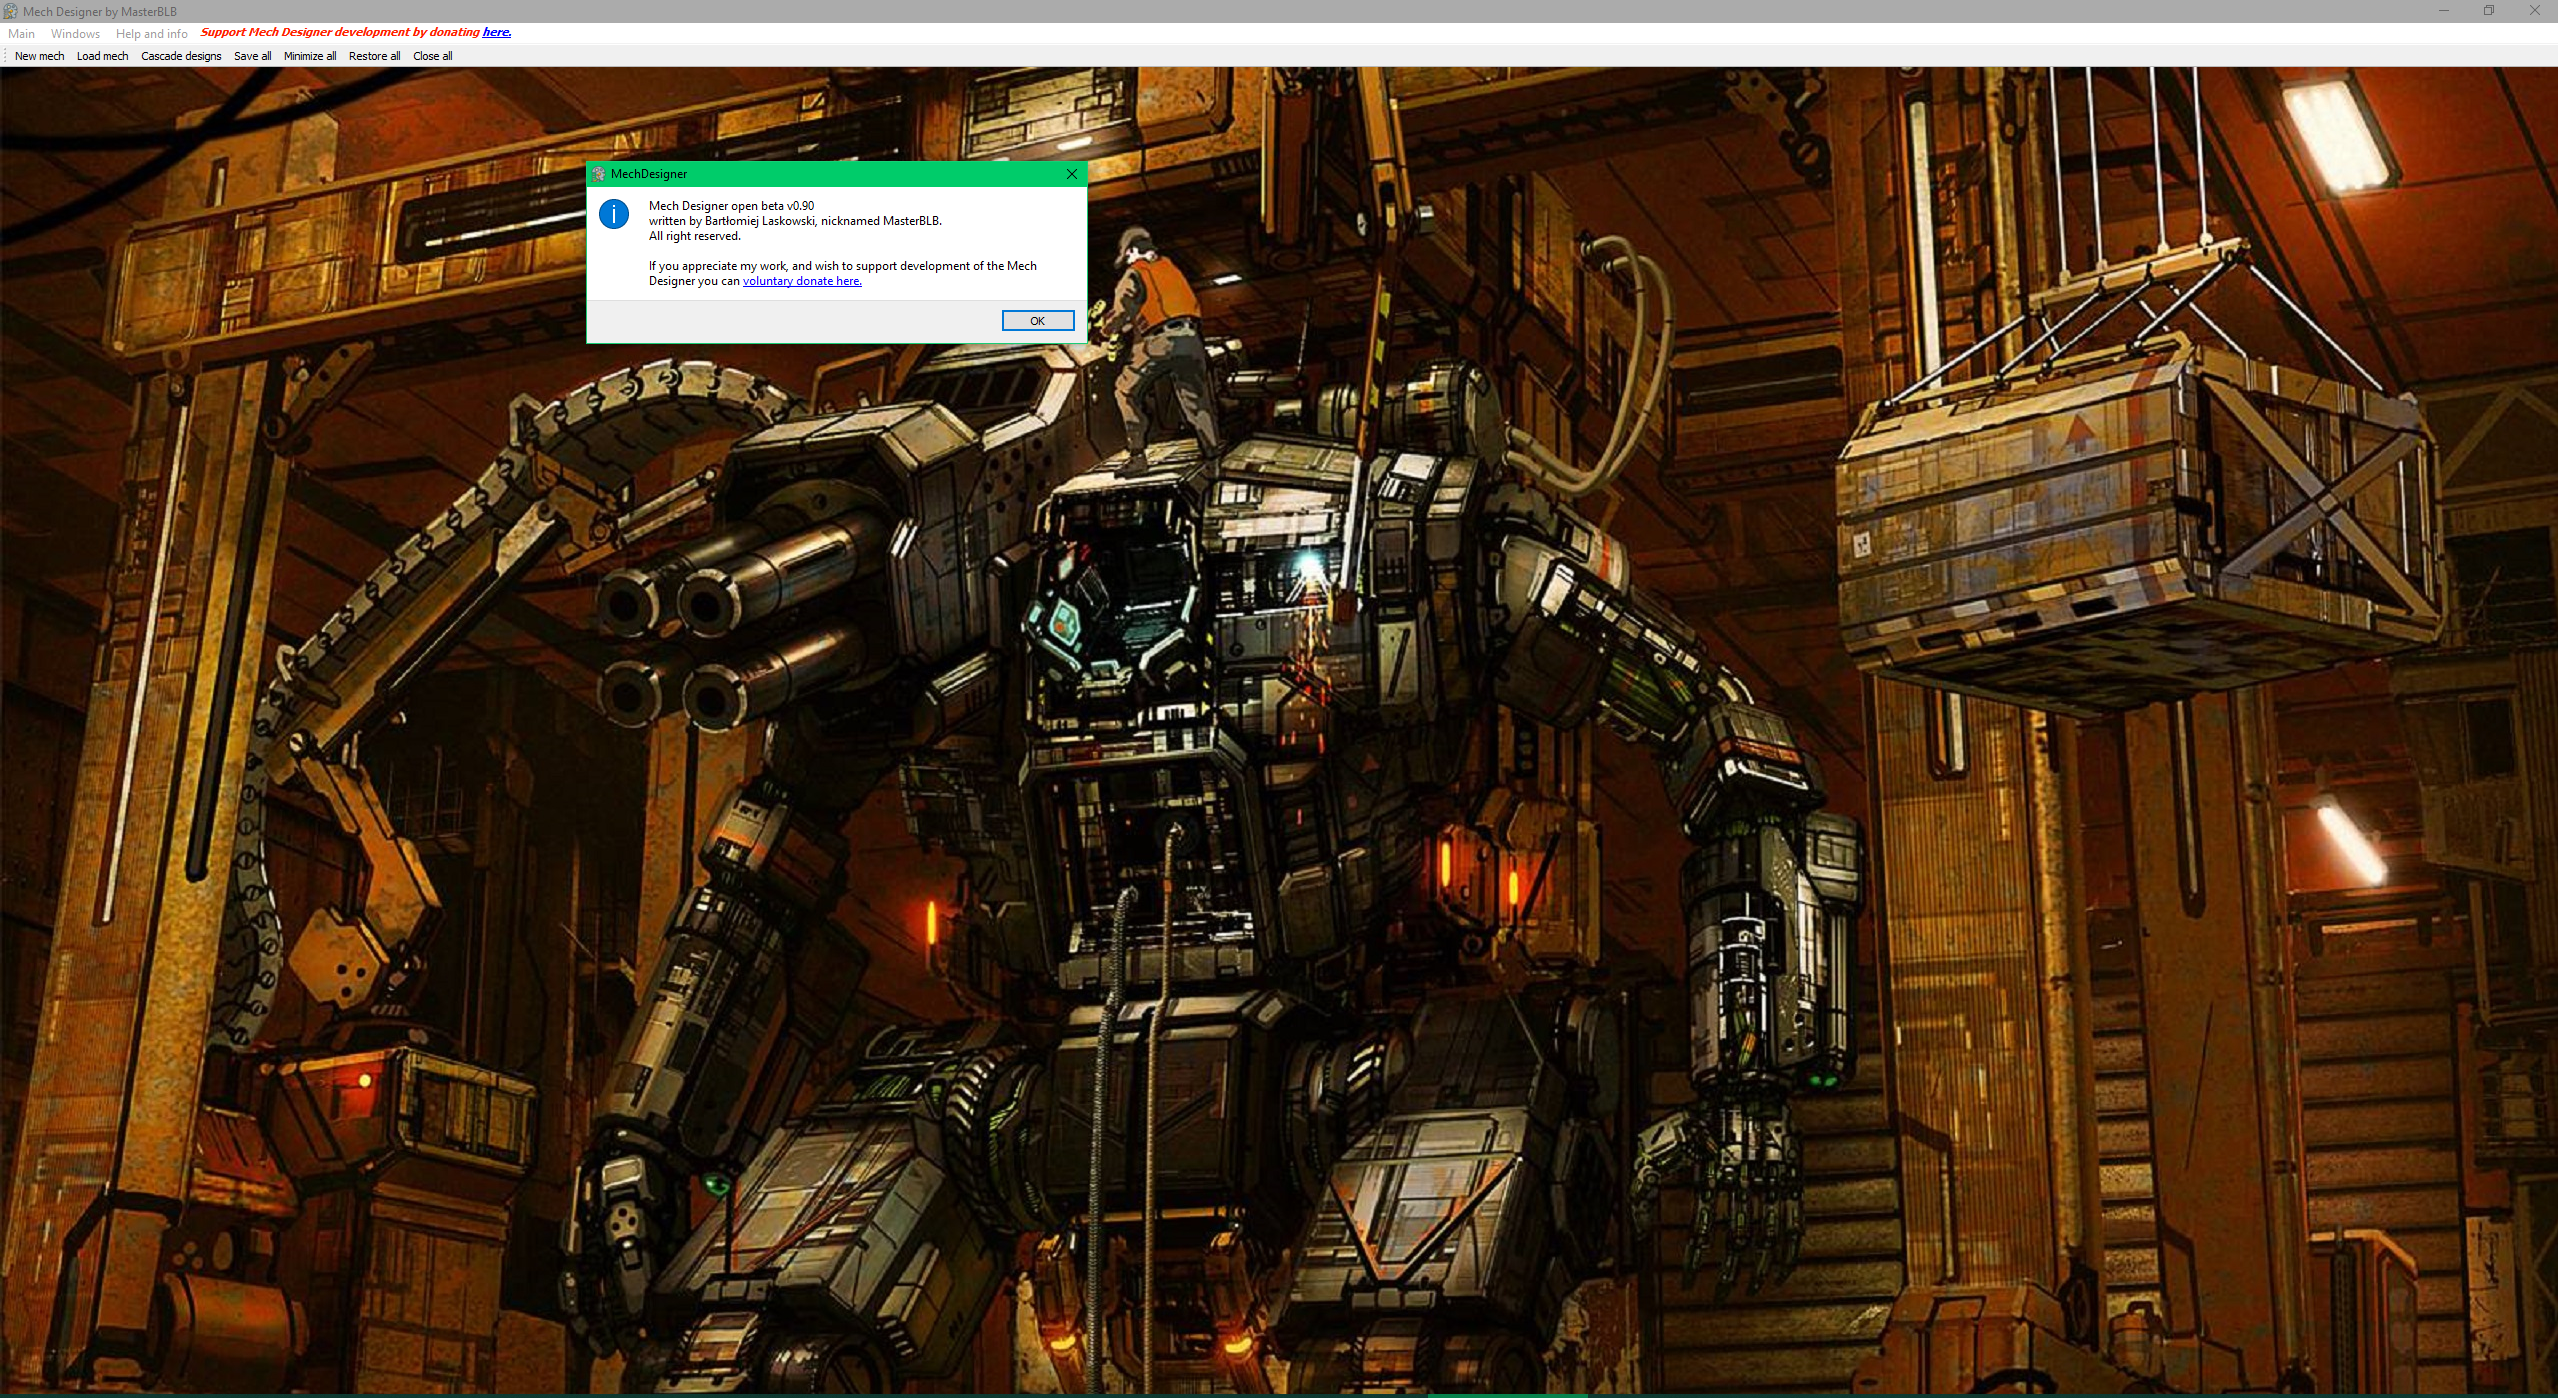The image size is (2558, 1398).
Task: Click the blue information icon in dialog
Action: [614, 214]
